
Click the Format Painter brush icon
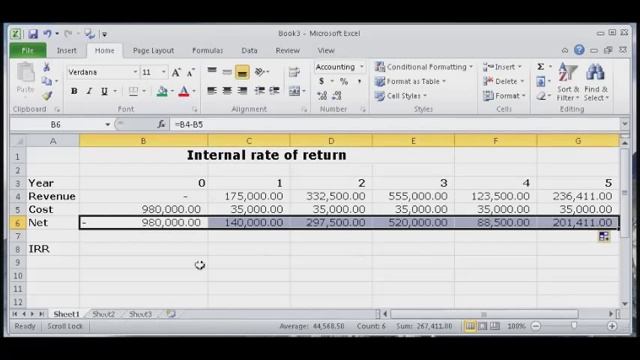point(47,96)
